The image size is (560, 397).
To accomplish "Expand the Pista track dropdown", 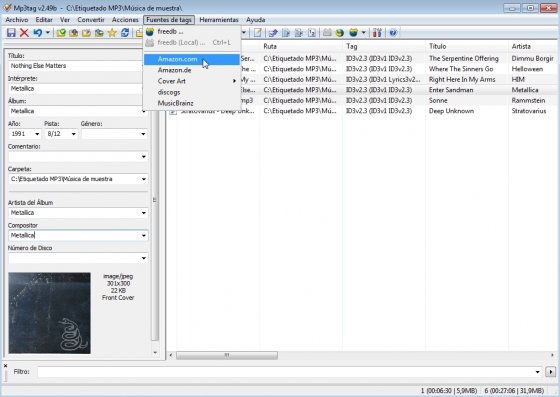I will pos(74,134).
